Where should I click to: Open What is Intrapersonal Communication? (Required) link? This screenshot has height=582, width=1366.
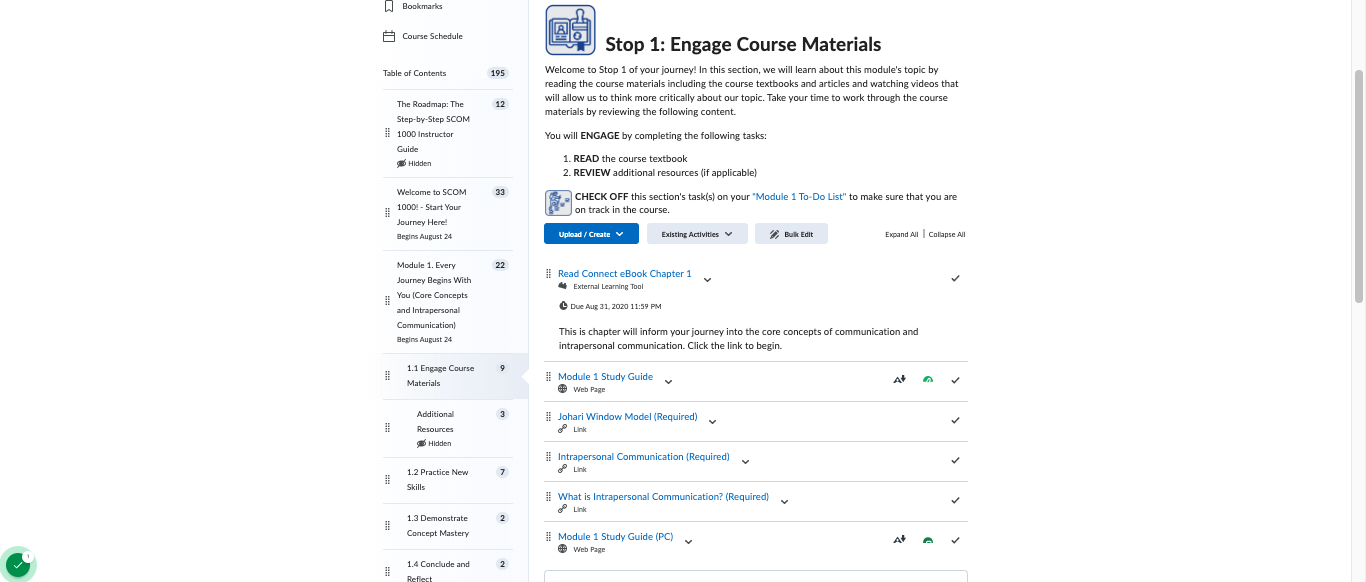663,497
